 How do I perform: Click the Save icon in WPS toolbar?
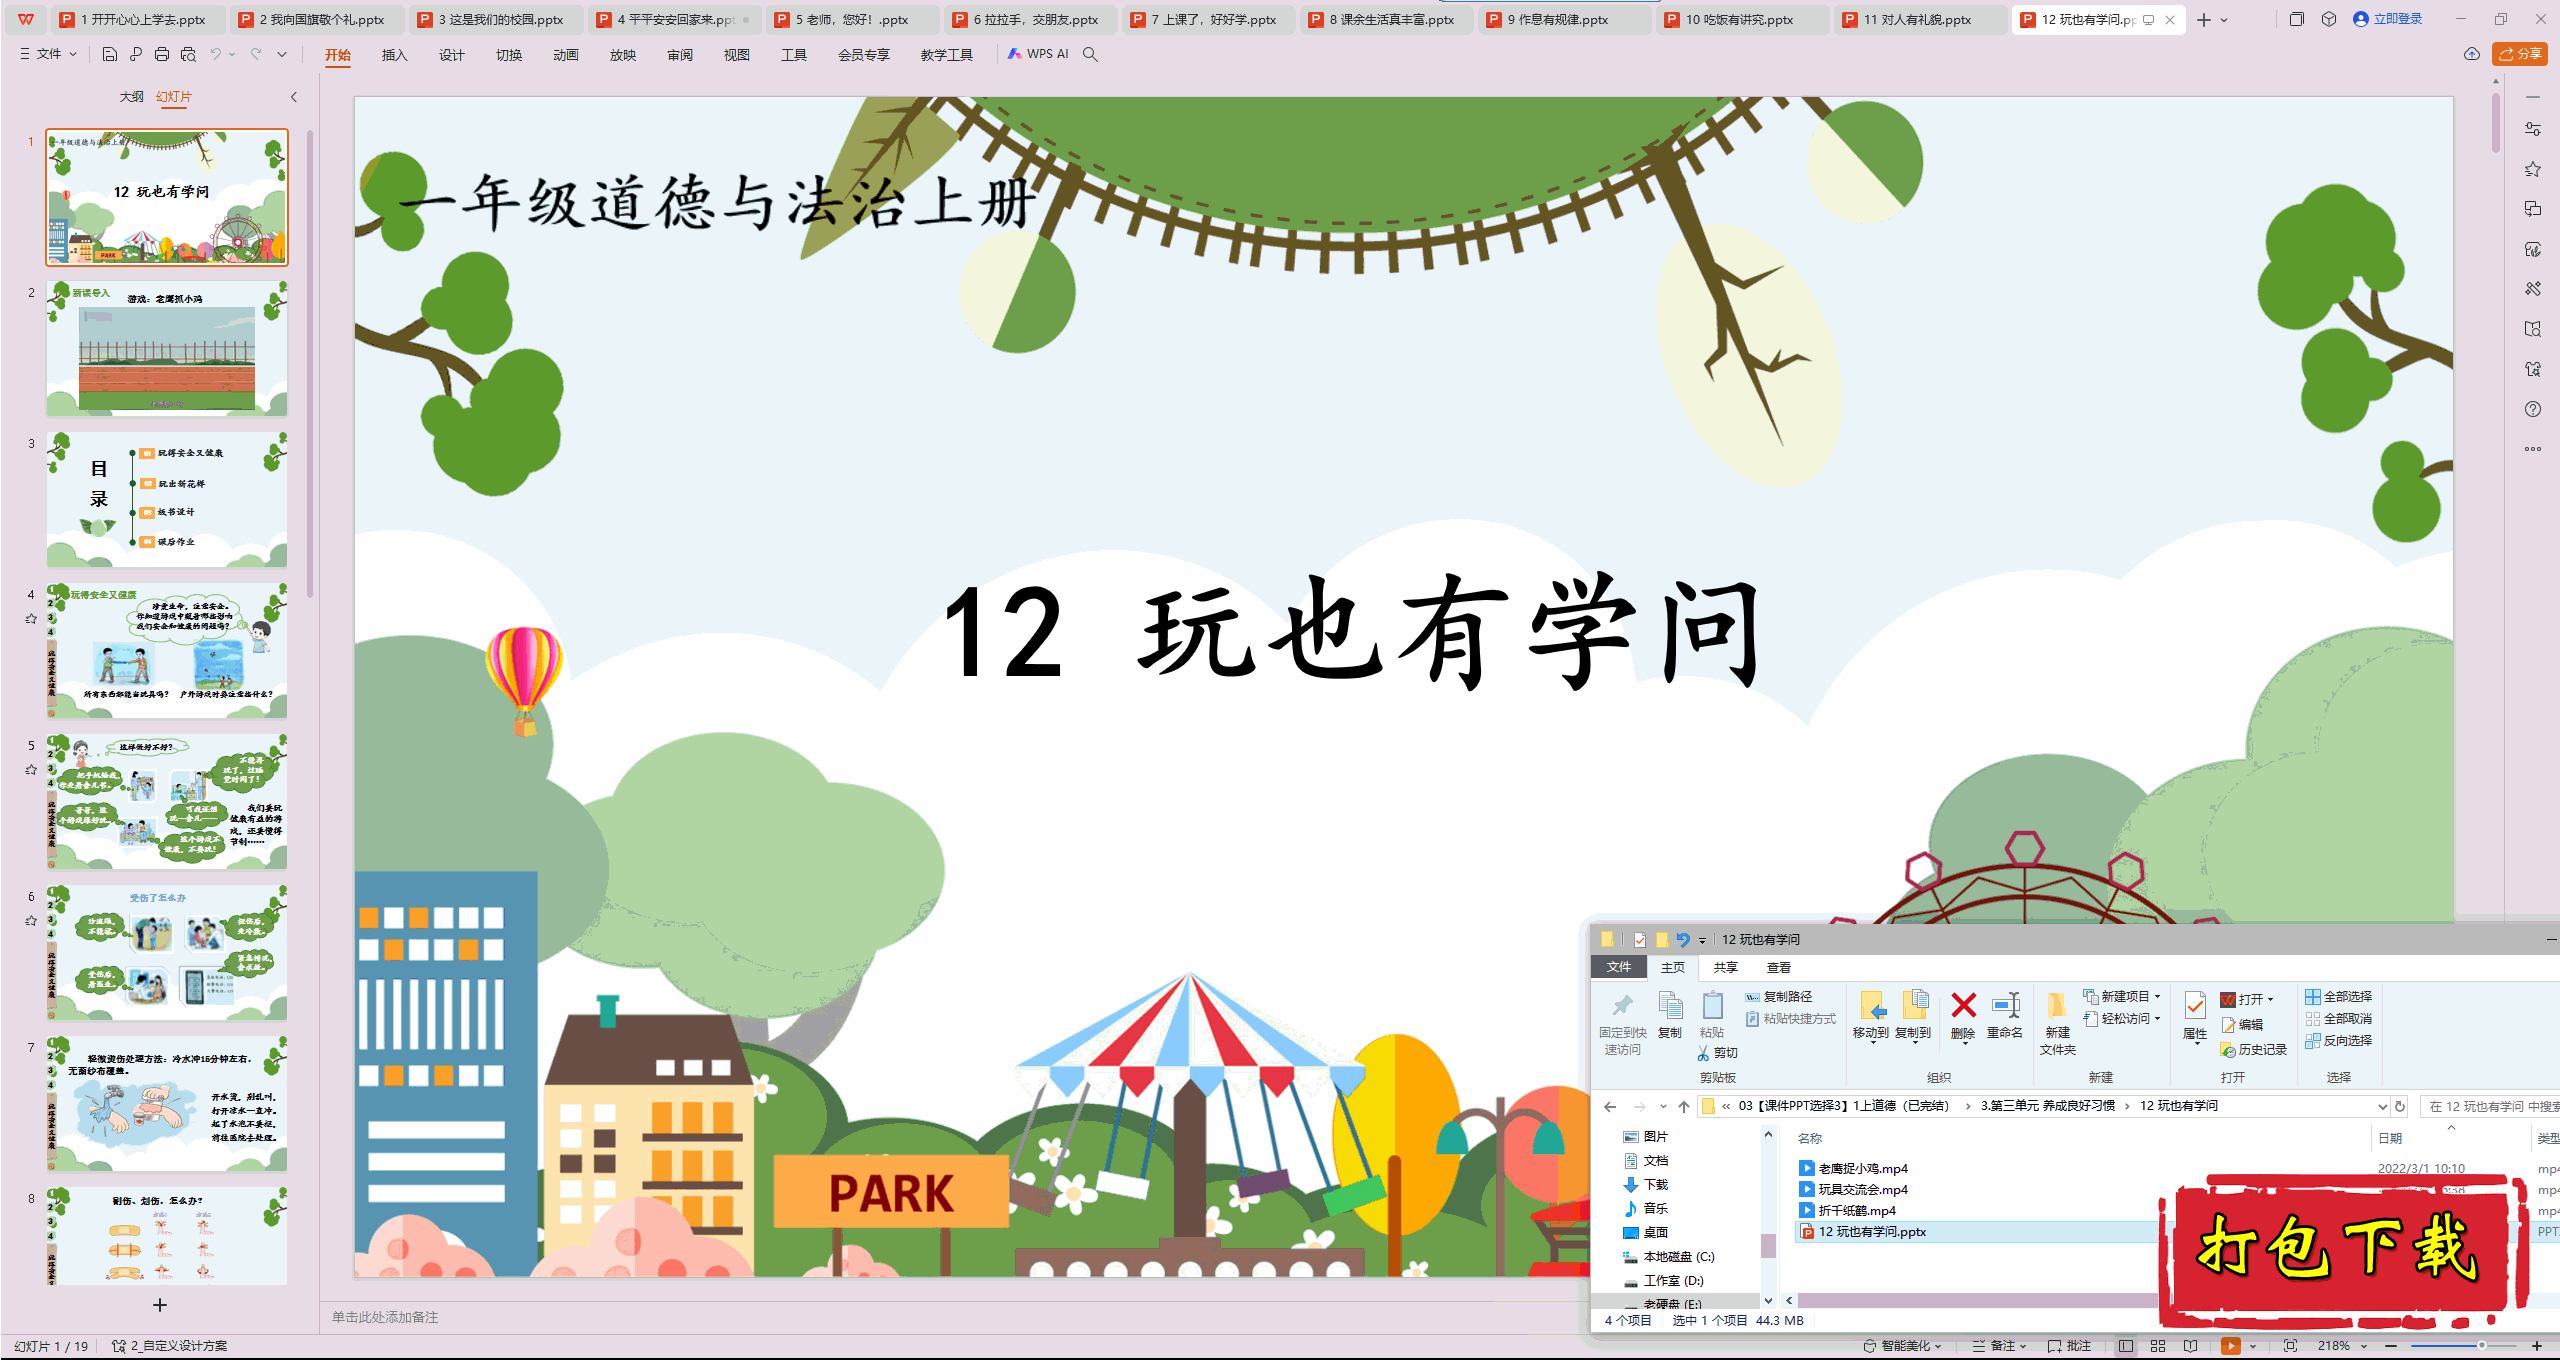coord(110,54)
